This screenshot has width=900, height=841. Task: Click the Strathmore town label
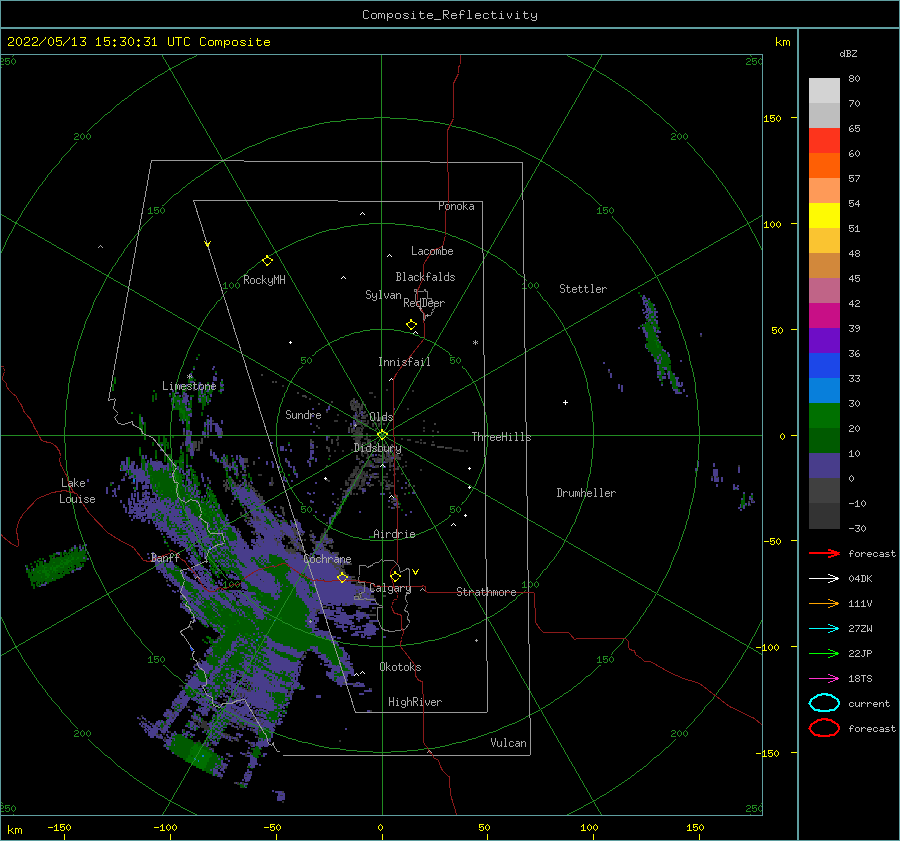486,592
